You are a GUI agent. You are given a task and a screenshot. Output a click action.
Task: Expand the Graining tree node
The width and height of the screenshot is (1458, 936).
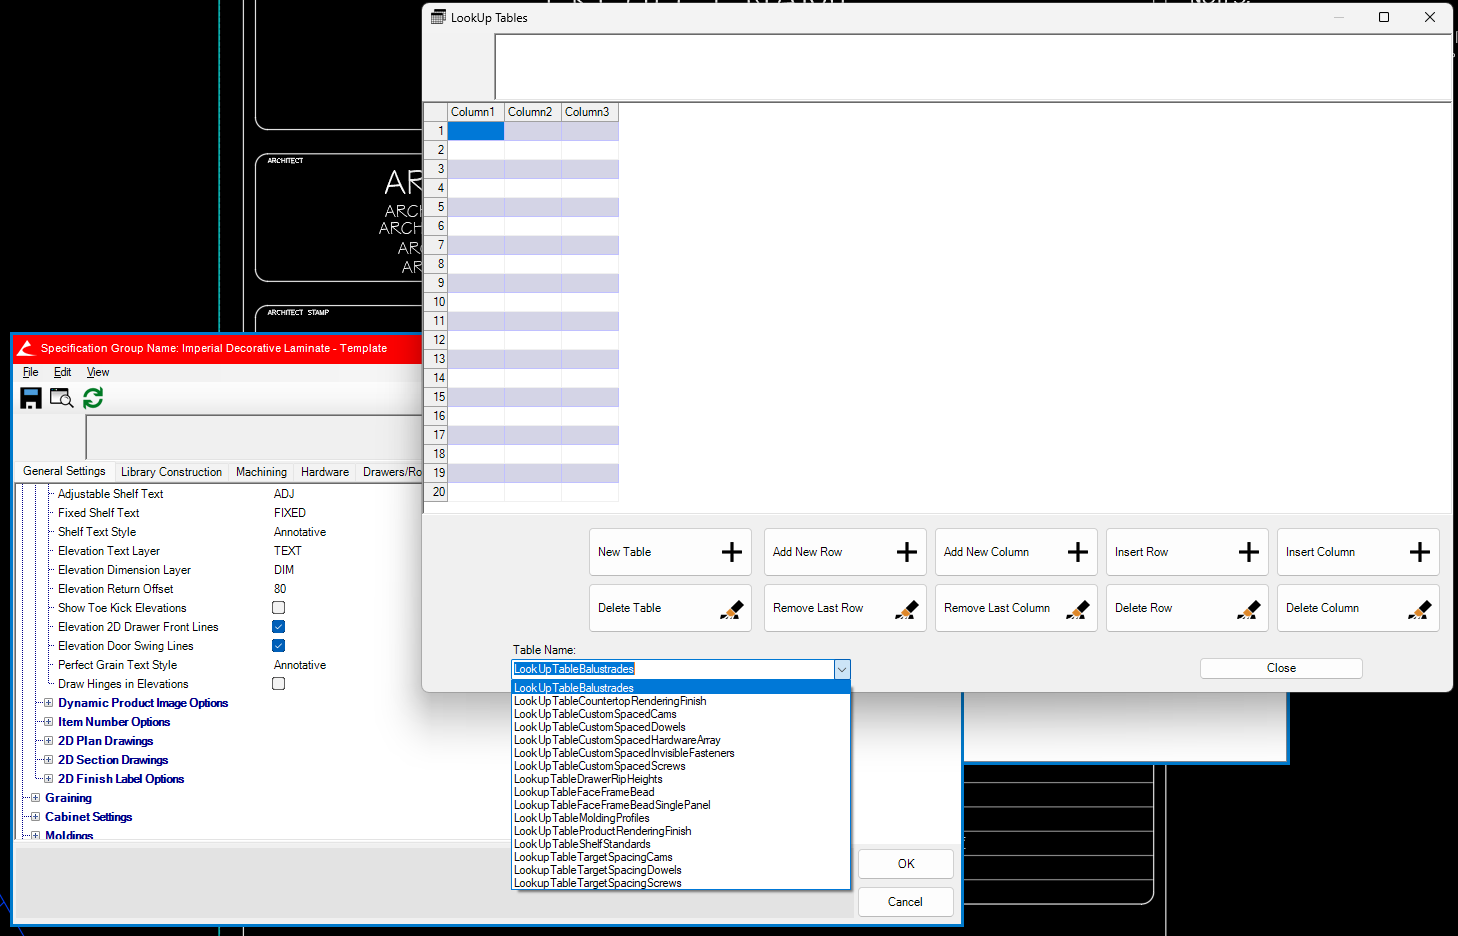(x=35, y=798)
